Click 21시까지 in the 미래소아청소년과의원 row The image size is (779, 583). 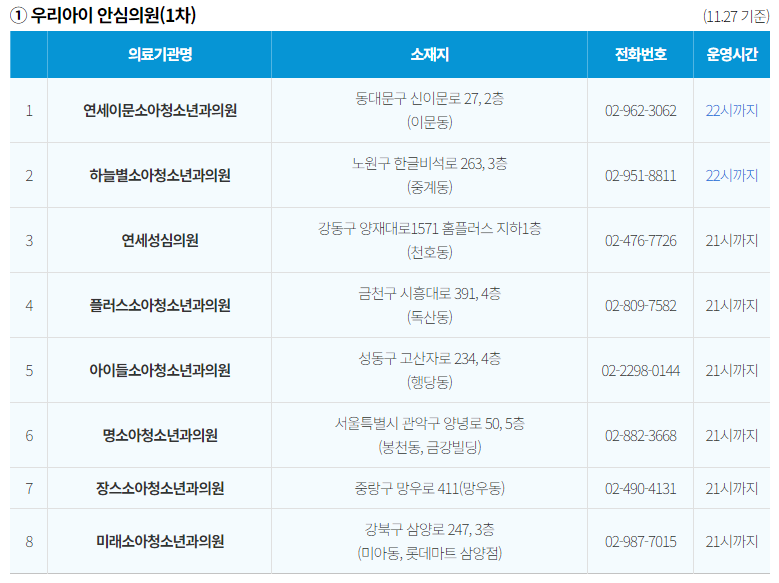(732, 541)
